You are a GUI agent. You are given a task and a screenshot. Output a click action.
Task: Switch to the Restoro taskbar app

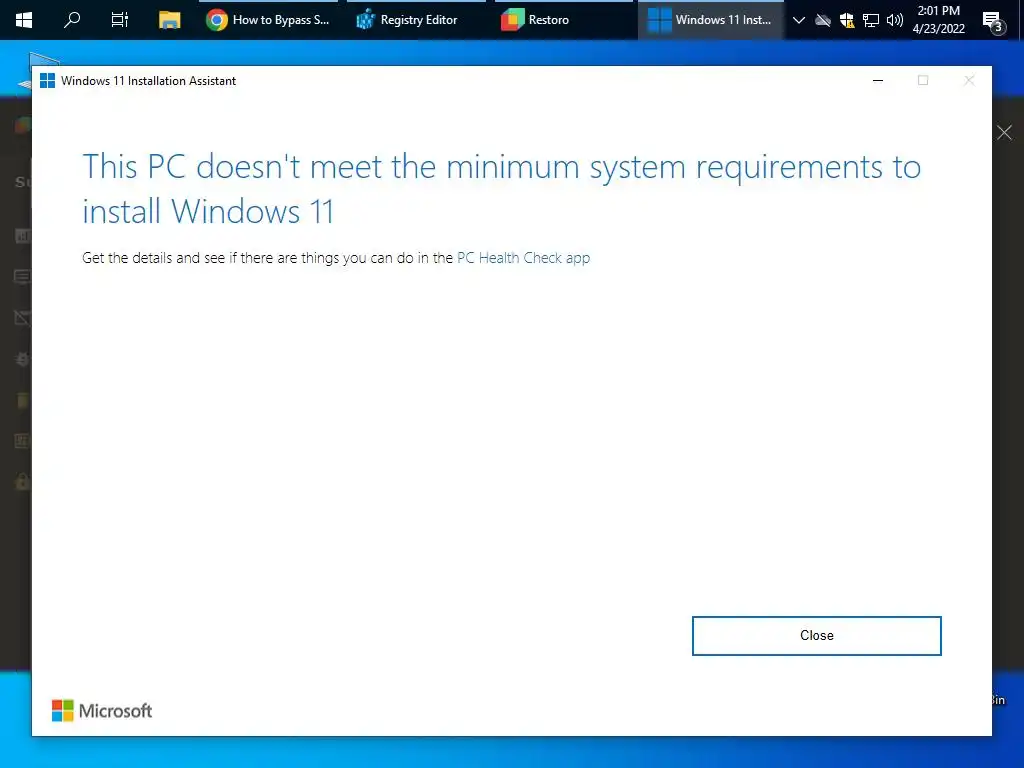[564, 20]
